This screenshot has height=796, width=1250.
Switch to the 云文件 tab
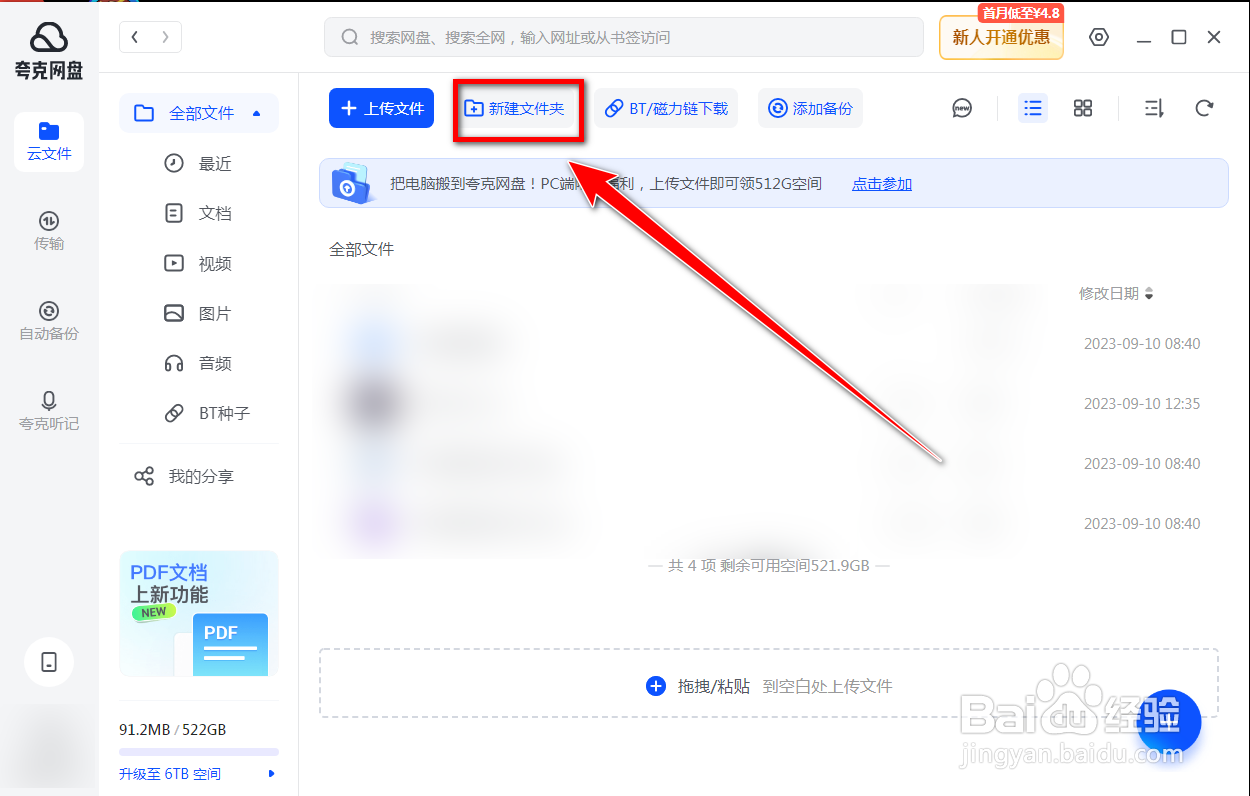48,142
